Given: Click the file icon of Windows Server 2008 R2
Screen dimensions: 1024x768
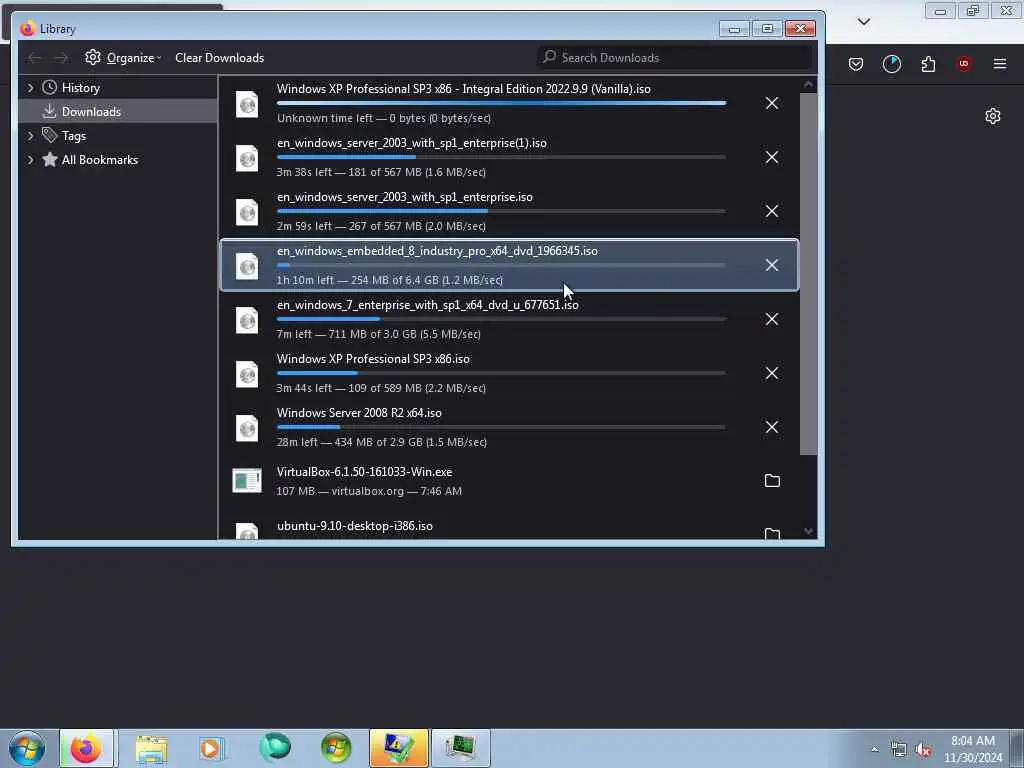Looking at the screenshot, I should (x=247, y=428).
